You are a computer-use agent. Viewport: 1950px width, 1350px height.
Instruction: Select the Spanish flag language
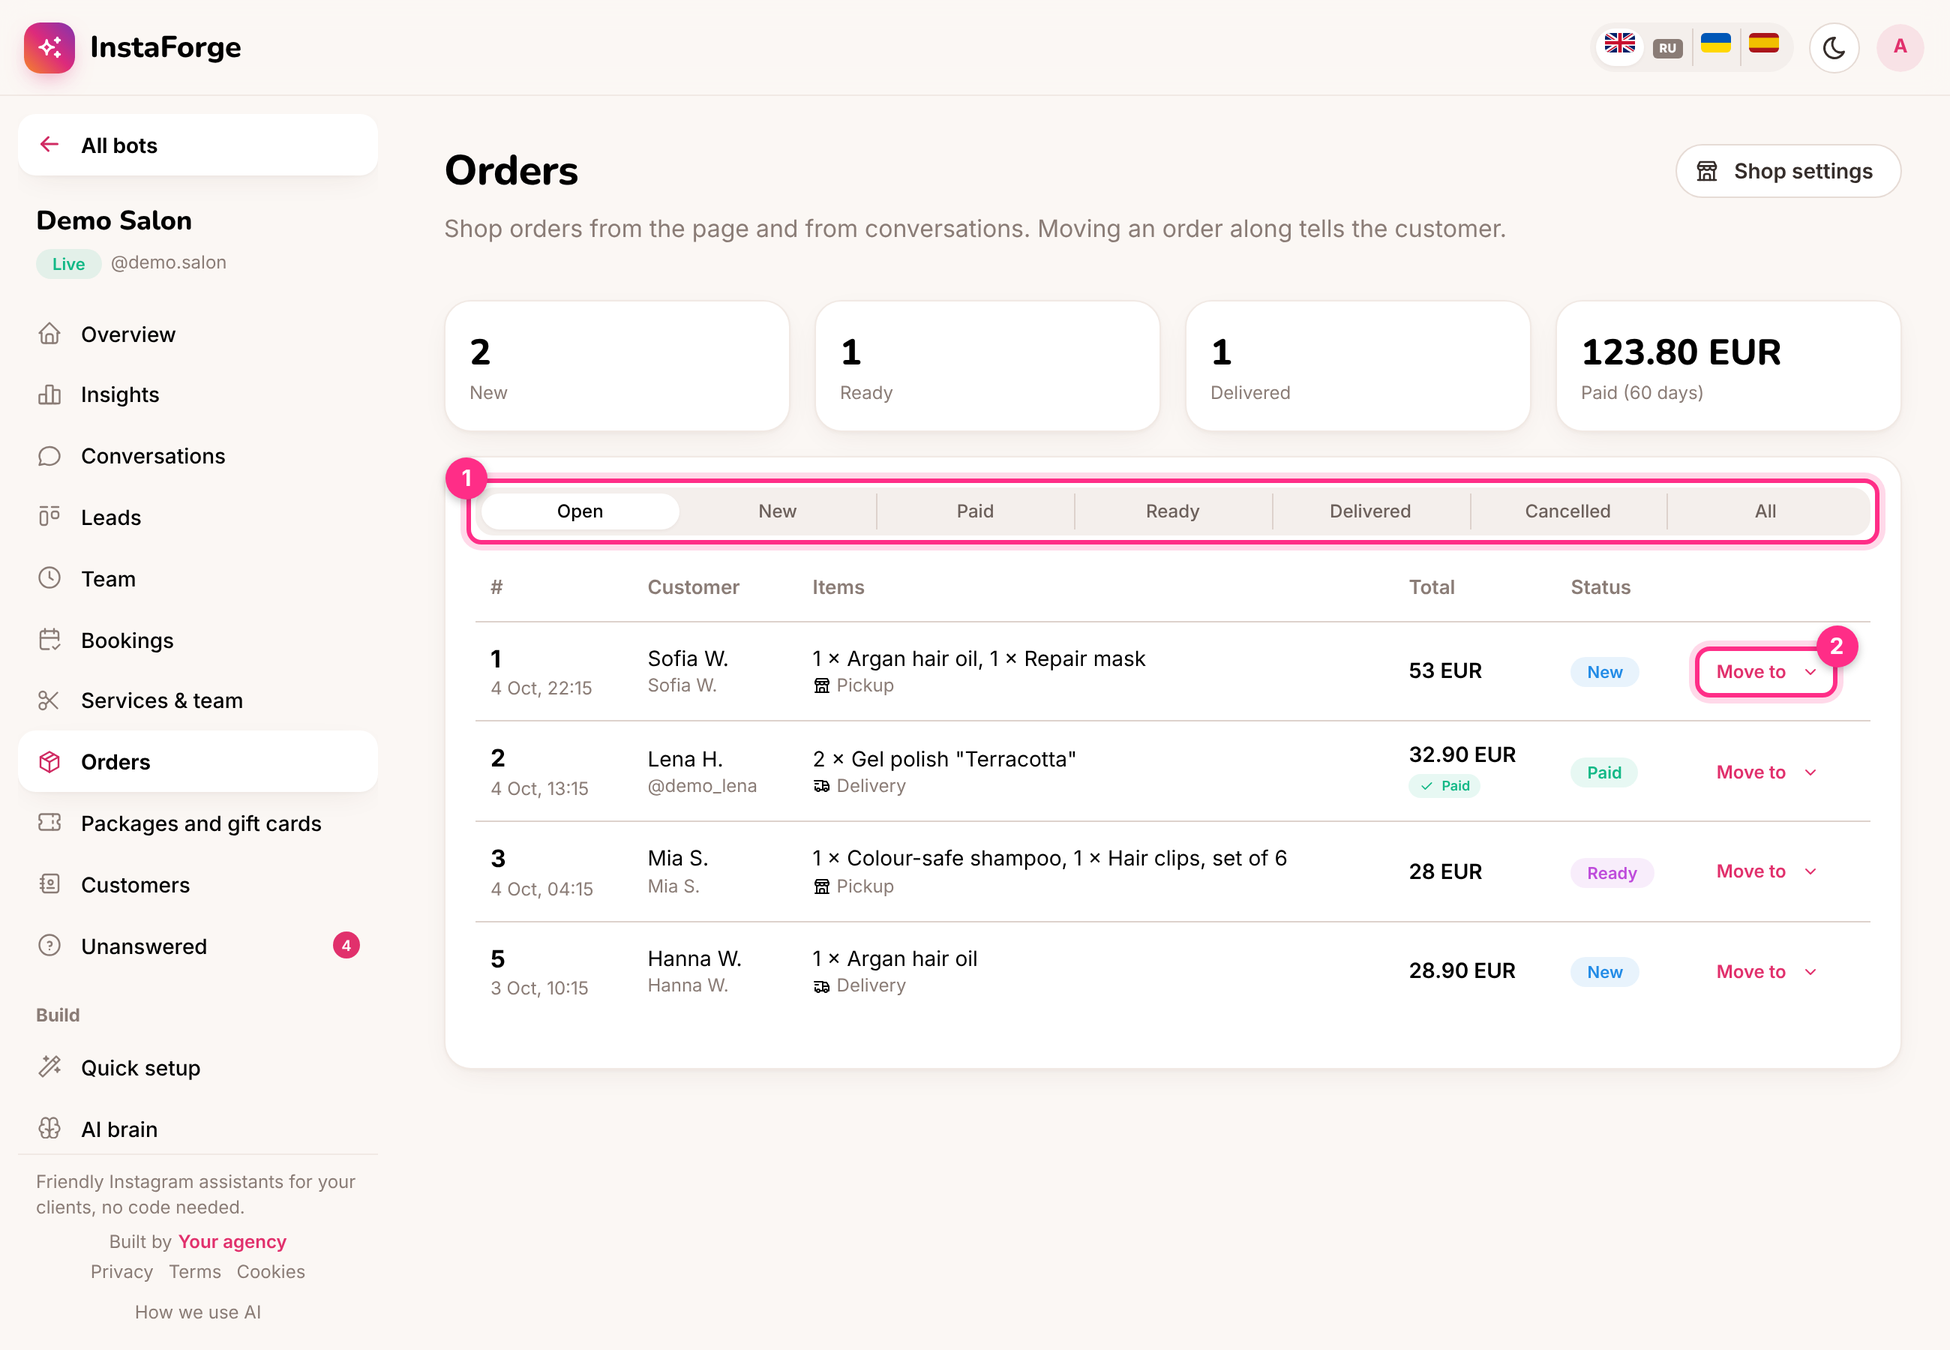[x=1764, y=45]
